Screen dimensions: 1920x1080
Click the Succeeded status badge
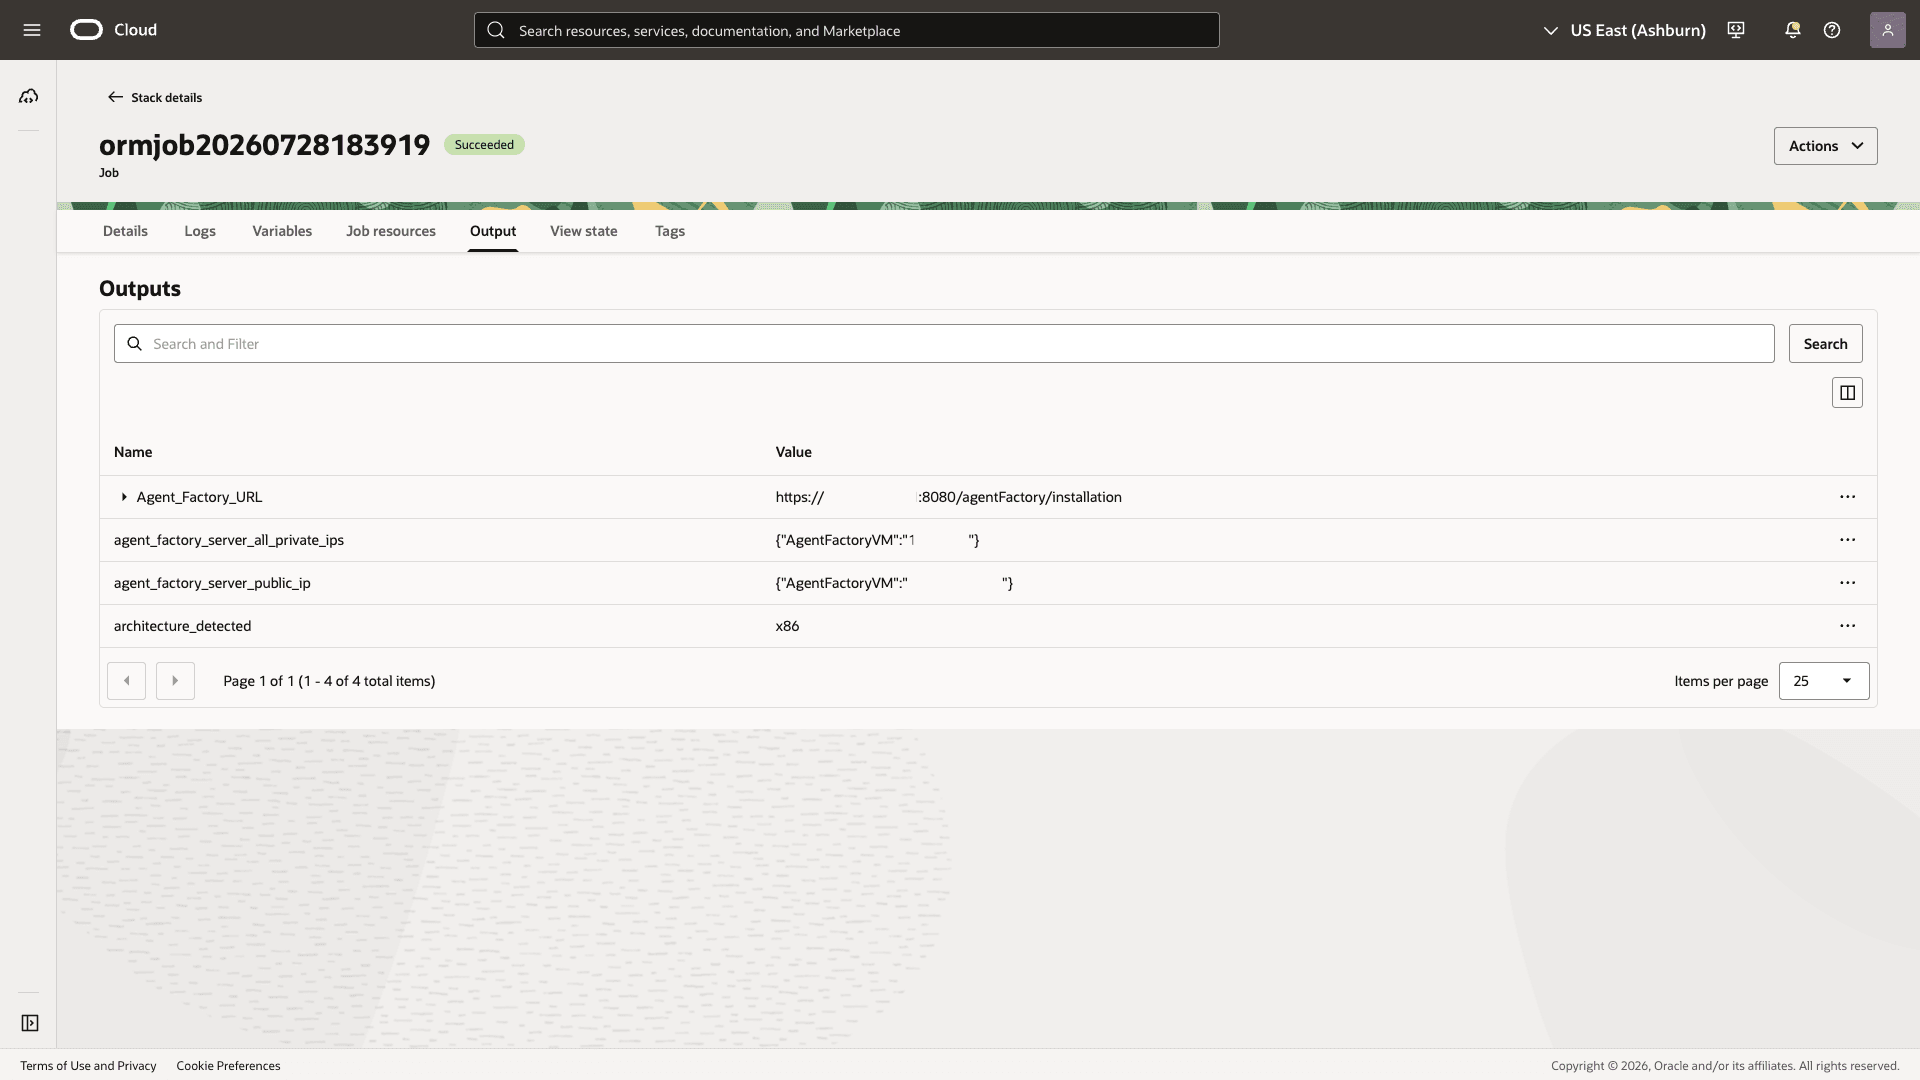click(x=484, y=145)
